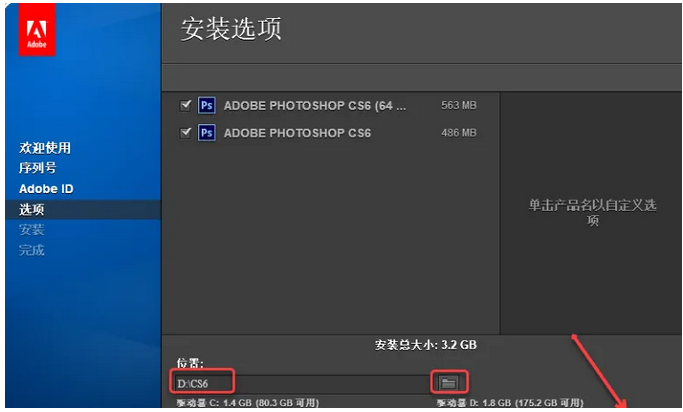Click the 563 MB size value
Screen dimensions: 683x412
coord(459,105)
